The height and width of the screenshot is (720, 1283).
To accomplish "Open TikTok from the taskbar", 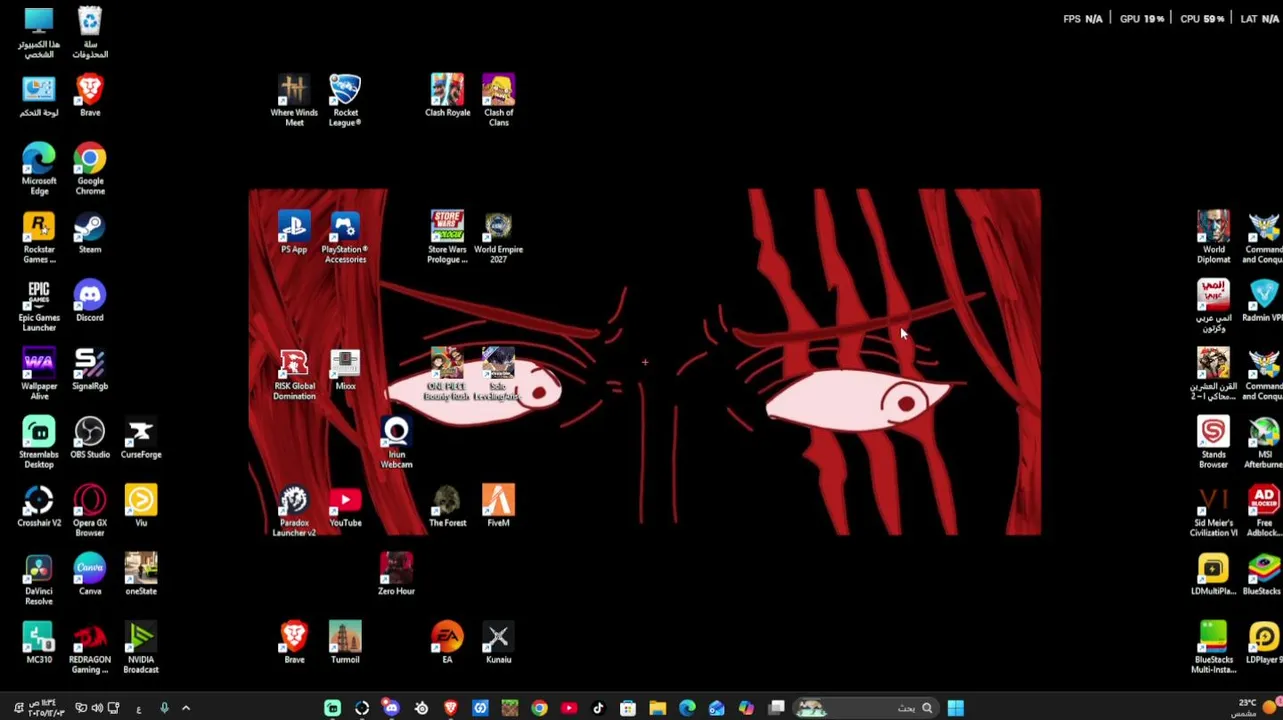I will pos(598,708).
